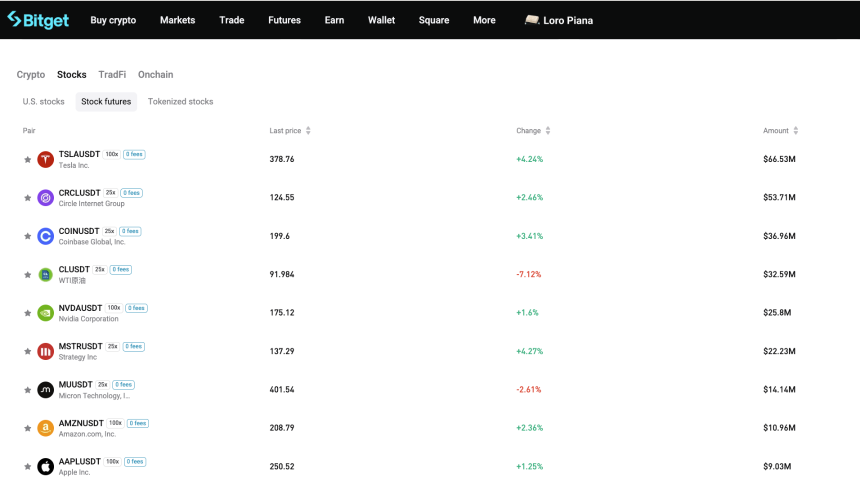
Task: Add AAPLUSDT to favorites via star
Action: pos(27,467)
